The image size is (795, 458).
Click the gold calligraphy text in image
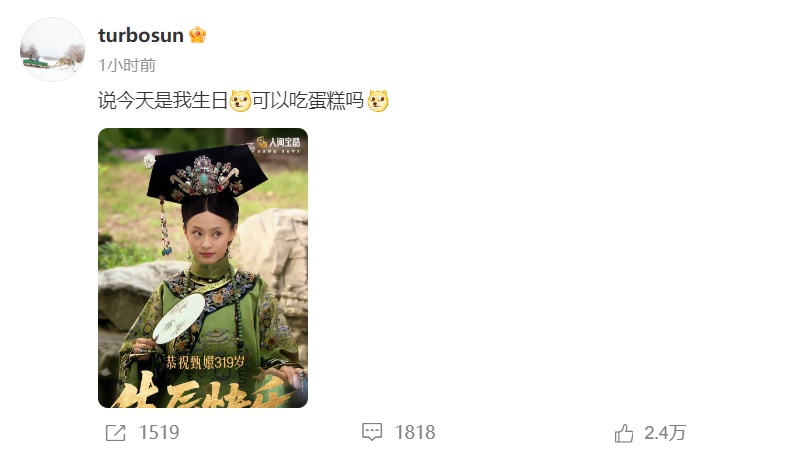click(203, 392)
